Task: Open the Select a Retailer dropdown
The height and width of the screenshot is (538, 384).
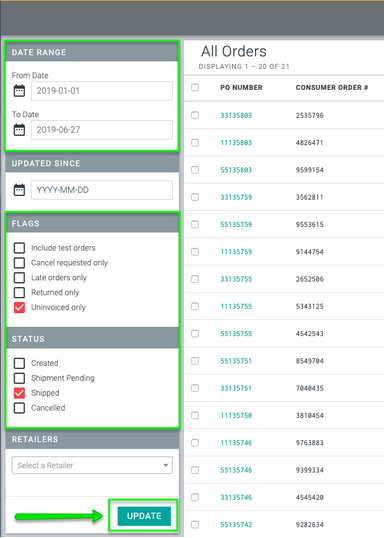Action: point(92,465)
